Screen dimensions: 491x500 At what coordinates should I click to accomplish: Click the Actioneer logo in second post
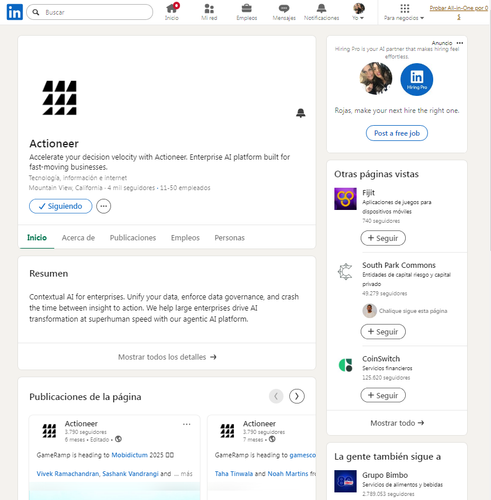tap(227, 431)
